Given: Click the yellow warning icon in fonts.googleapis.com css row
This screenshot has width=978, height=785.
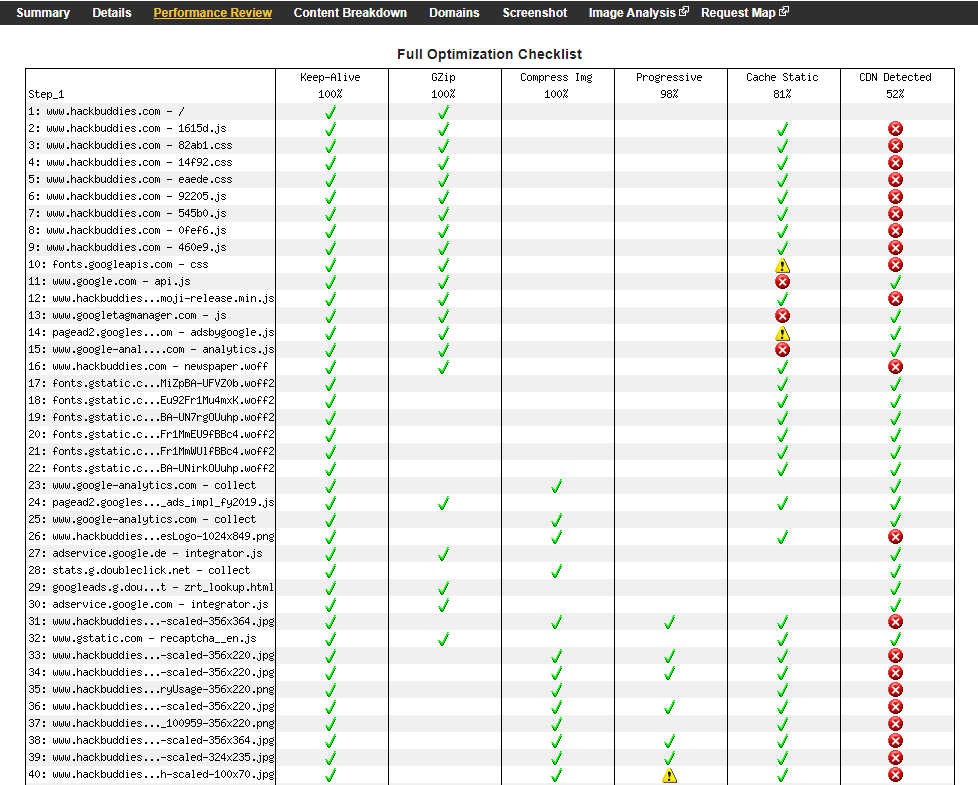Looking at the screenshot, I should 782,265.
